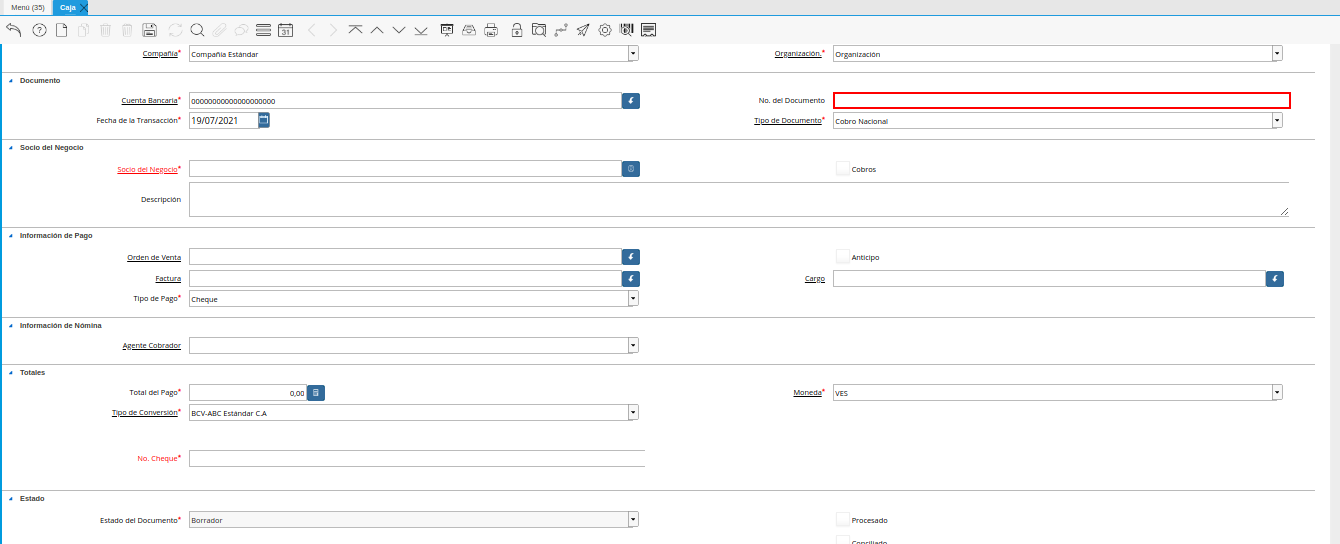Image resolution: width=1340 pixels, height=544 pixels.
Task: Click the Active Workflows icon
Action: click(561, 30)
